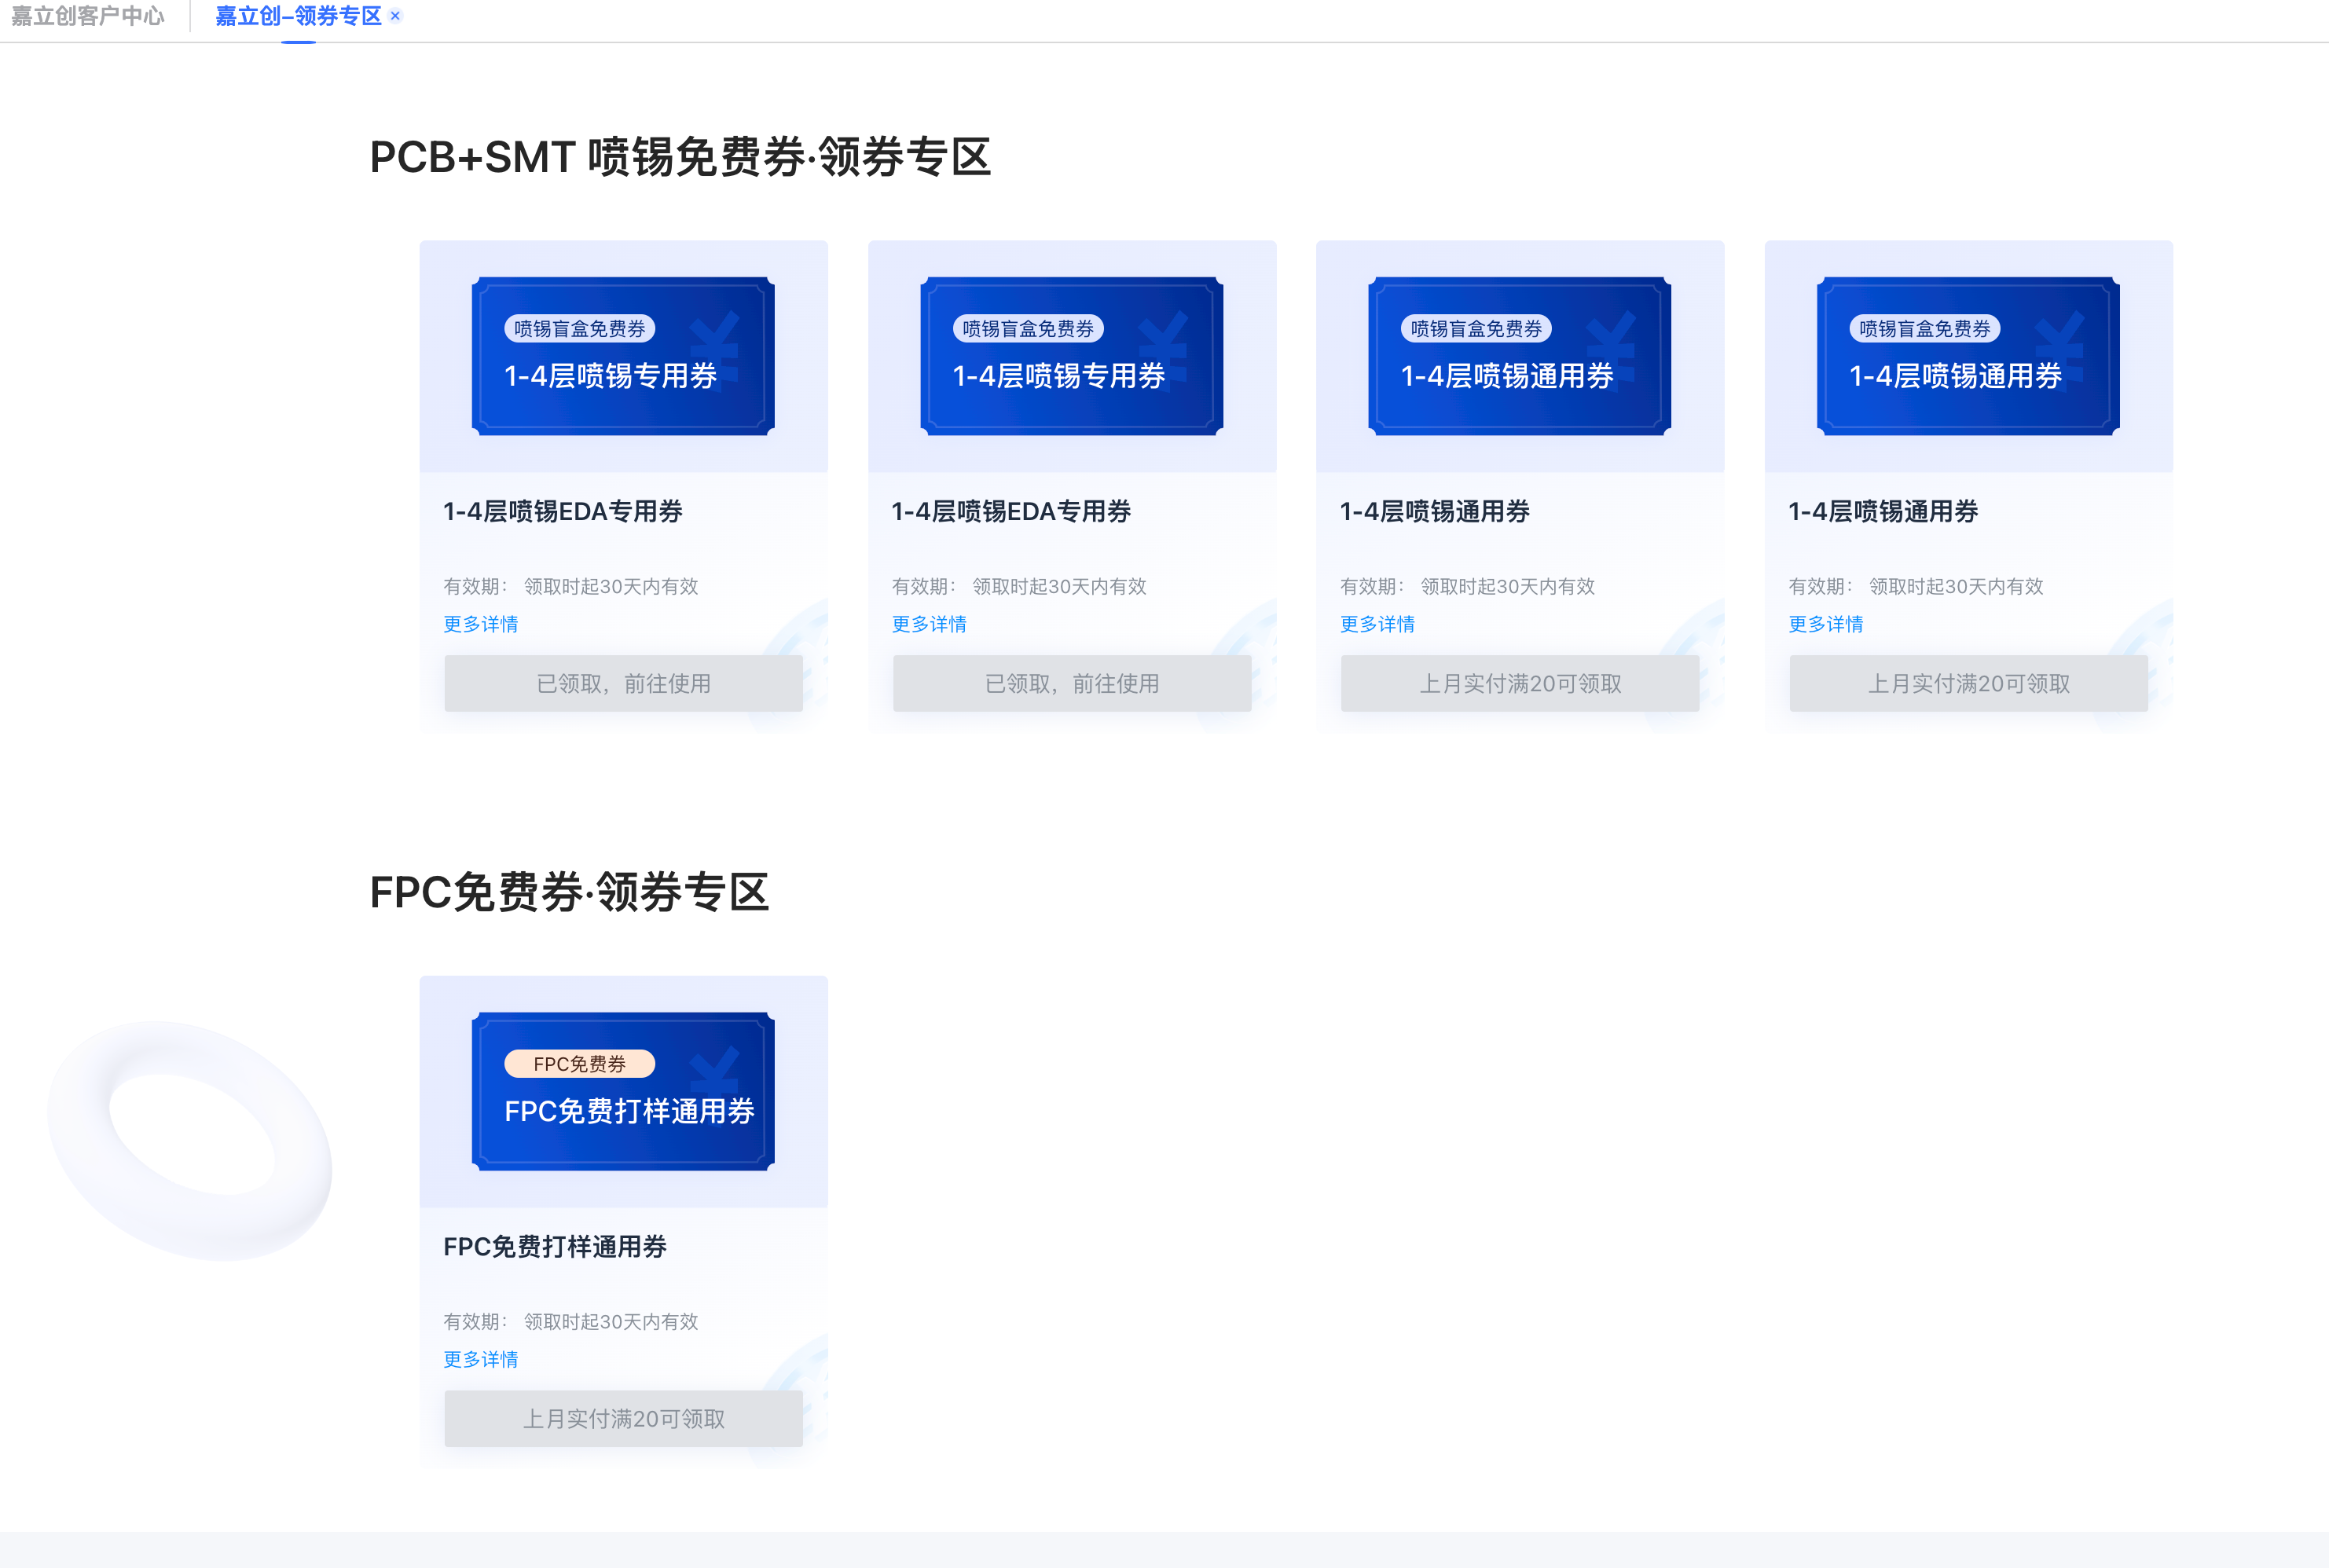Click 上月实付满20可领取 on the third coupon
The image size is (2329, 1568).
click(1520, 683)
